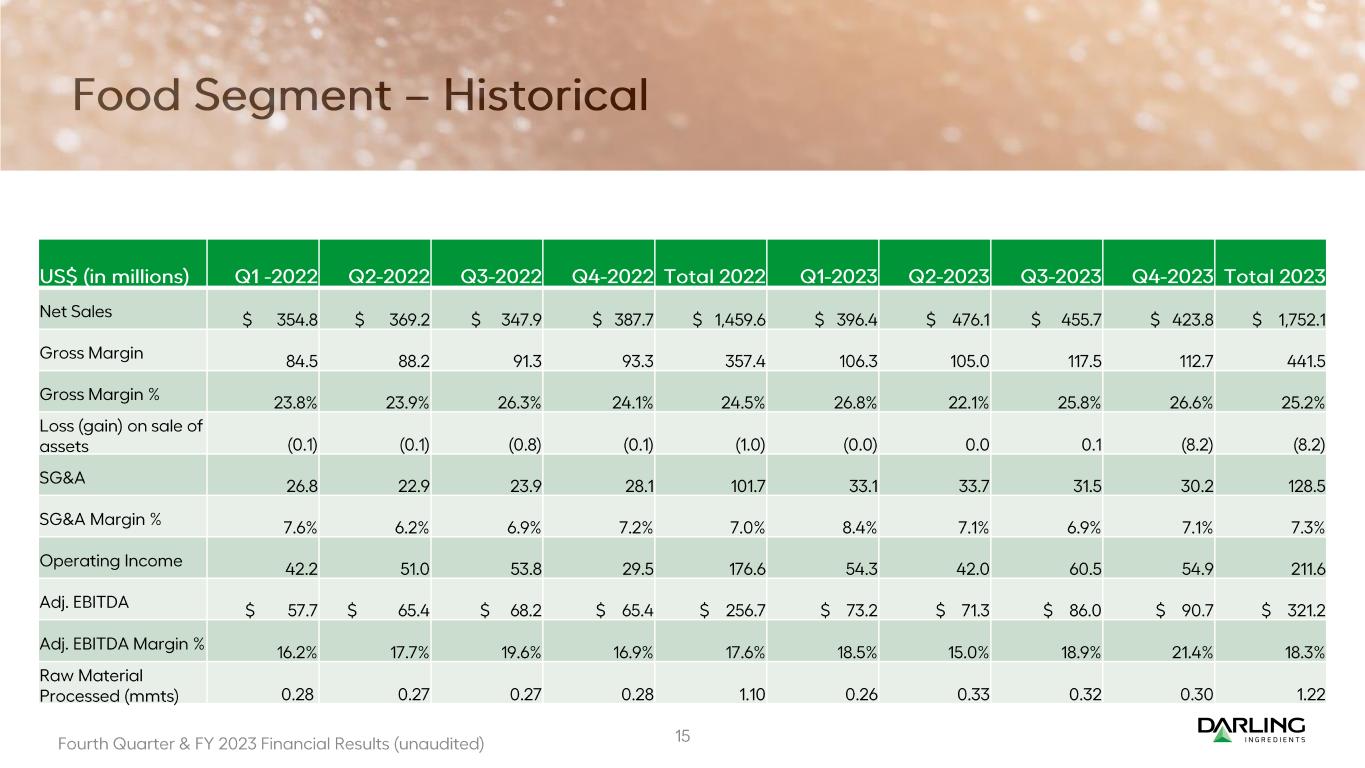Click SG&A value 28.1 for Q4-2022
Screen dimensions: 1365x768
click(639, 485)
